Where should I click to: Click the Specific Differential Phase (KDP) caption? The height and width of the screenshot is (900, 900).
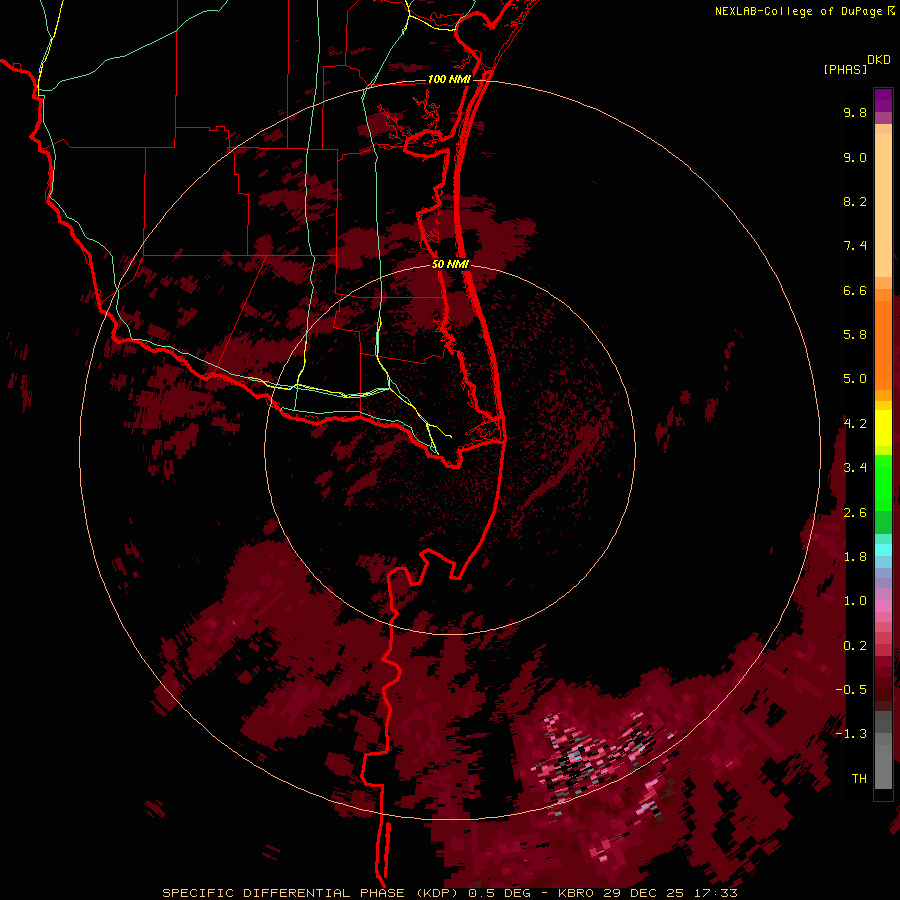[313, 893]
